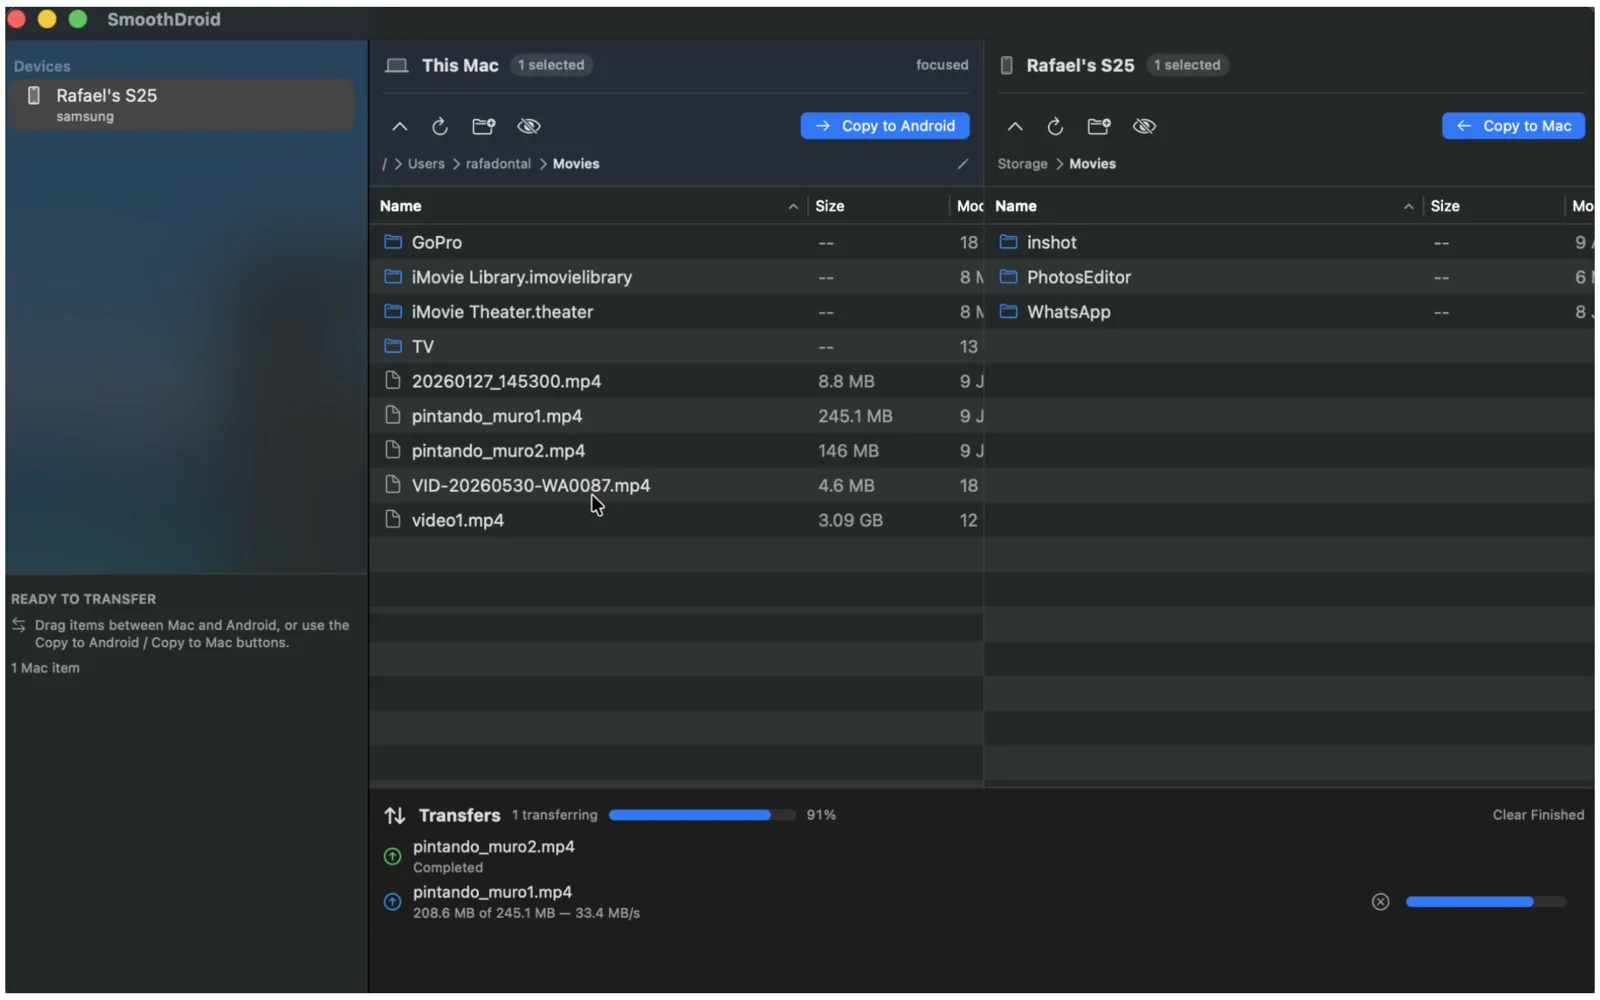Select the TV folder
This screenshot has width=1600, height=1000.
[676, 347]
